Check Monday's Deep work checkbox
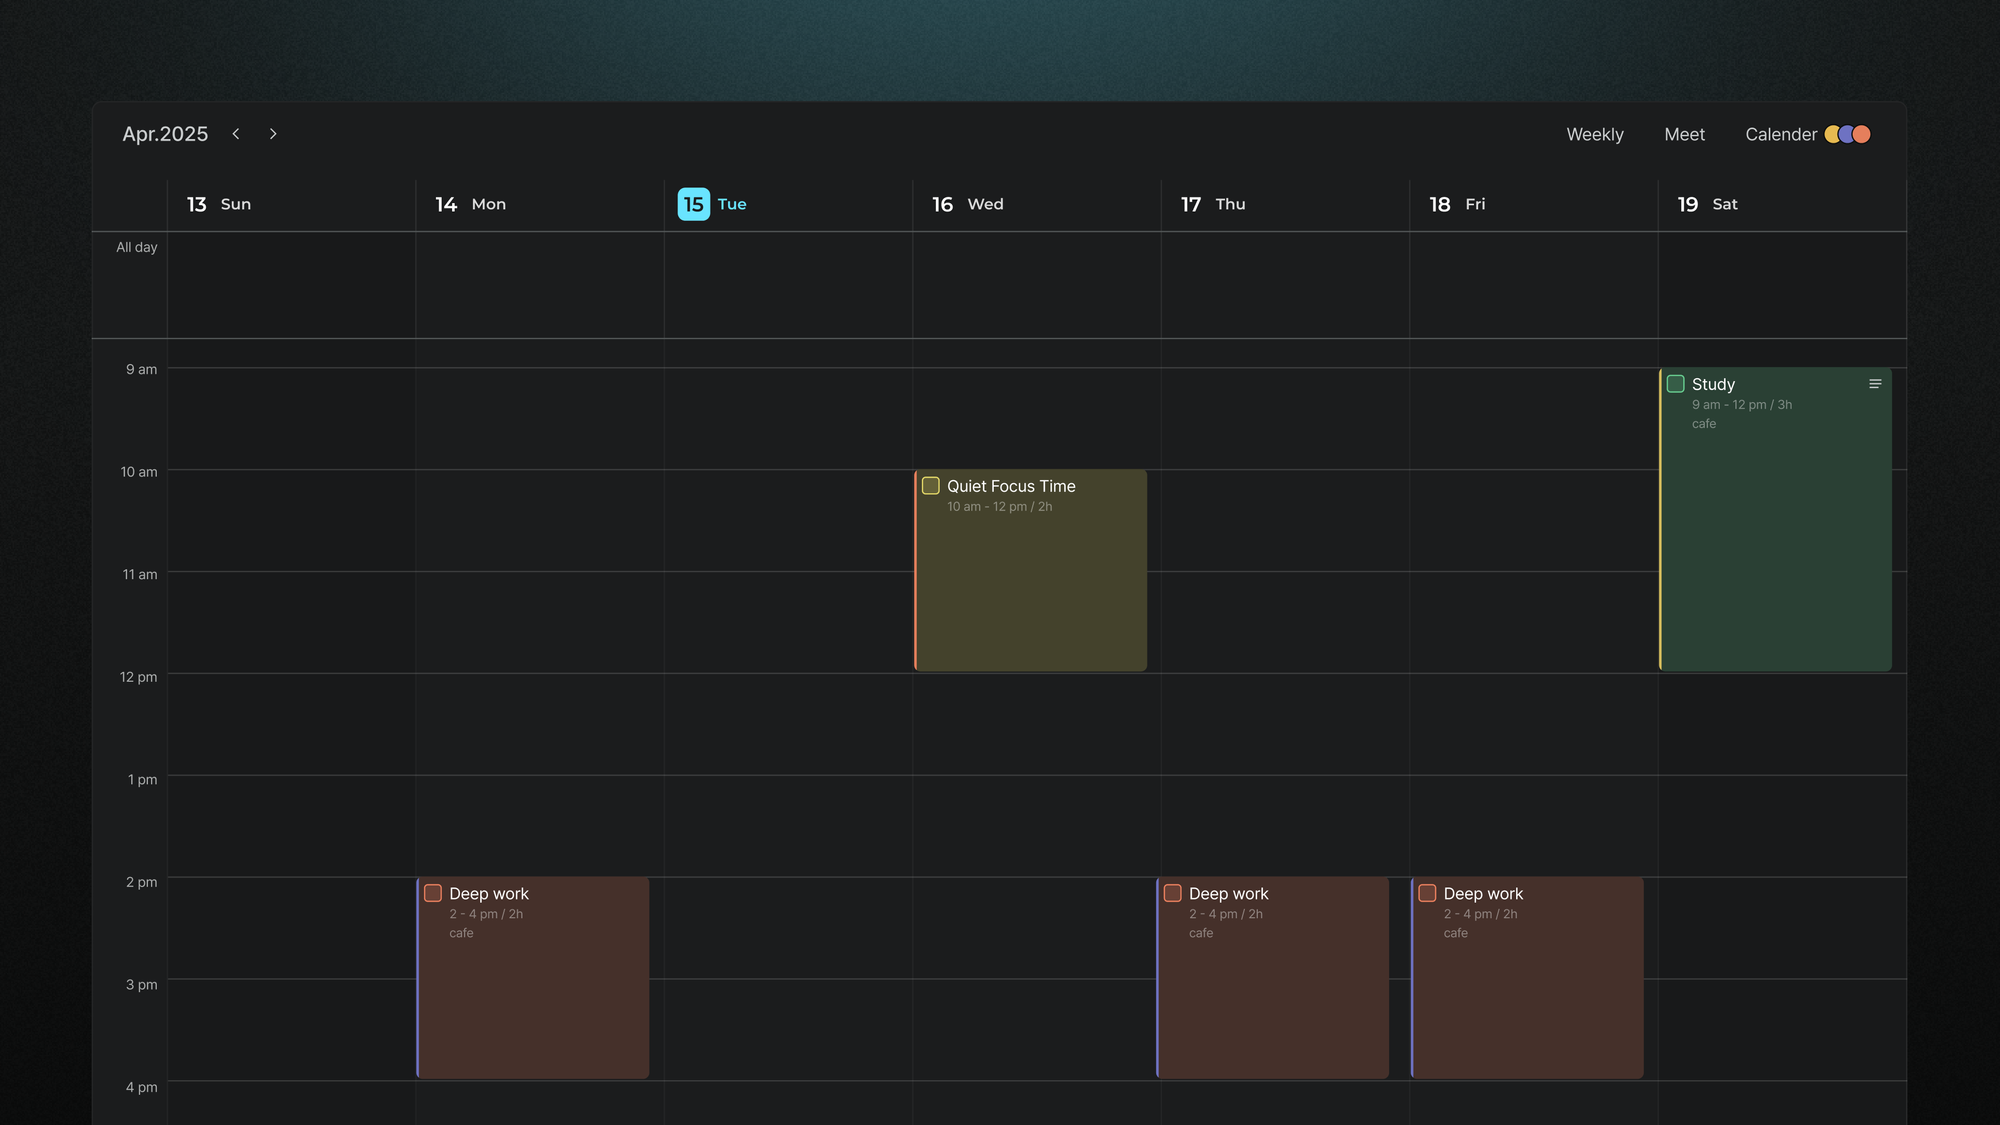The height and width of the screenshot is (1125, 2000). pos(433,893)
